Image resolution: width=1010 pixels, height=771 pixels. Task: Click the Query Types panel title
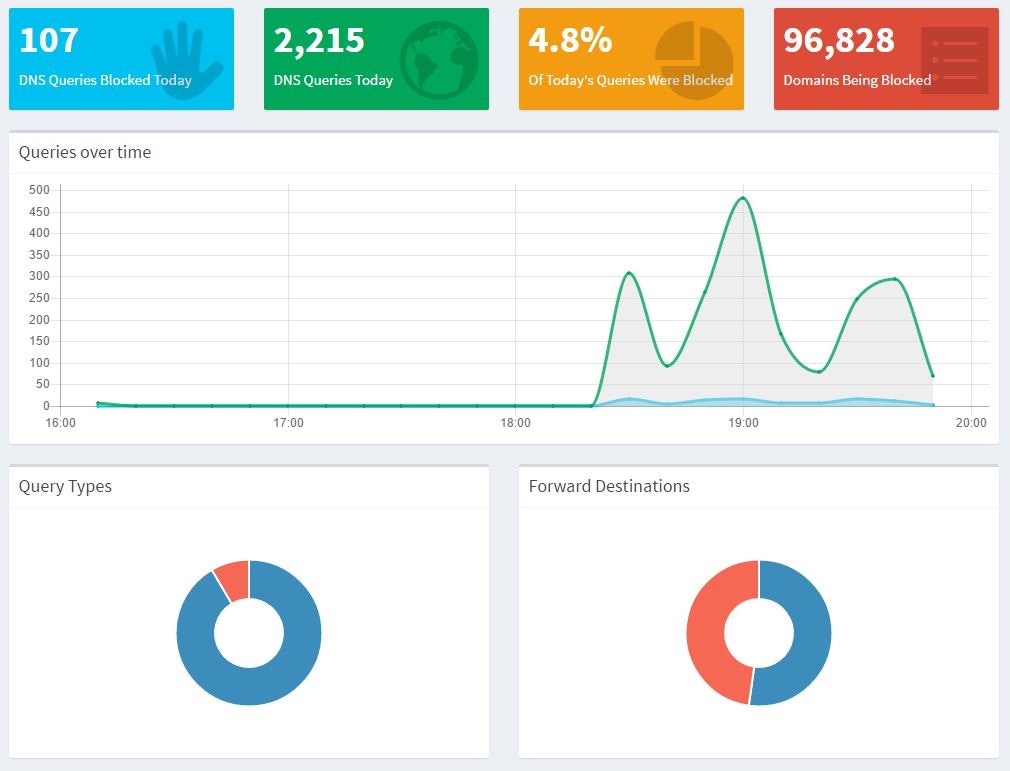[65, 486]
